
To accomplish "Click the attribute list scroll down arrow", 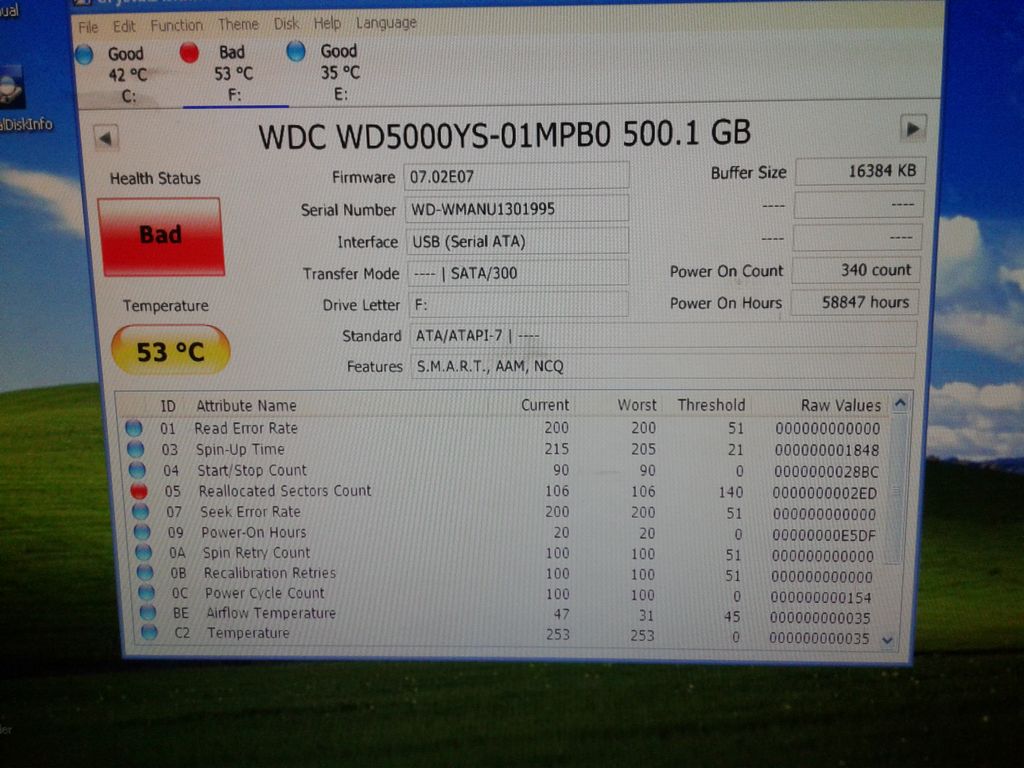I will point(888,641).
